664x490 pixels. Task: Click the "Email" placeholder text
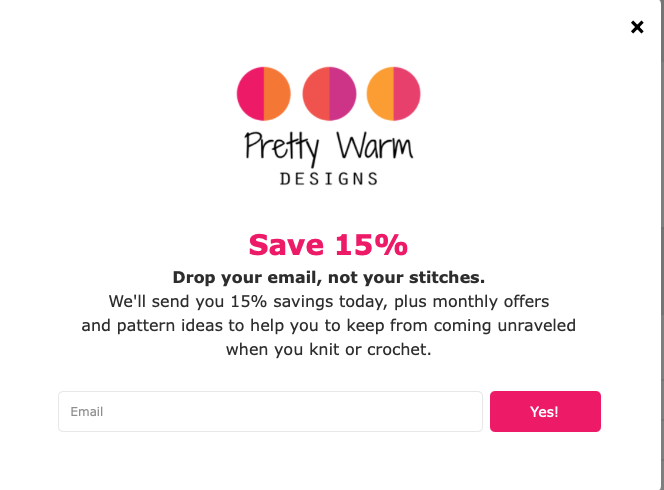pyautogui.click(x=86, y=412)
